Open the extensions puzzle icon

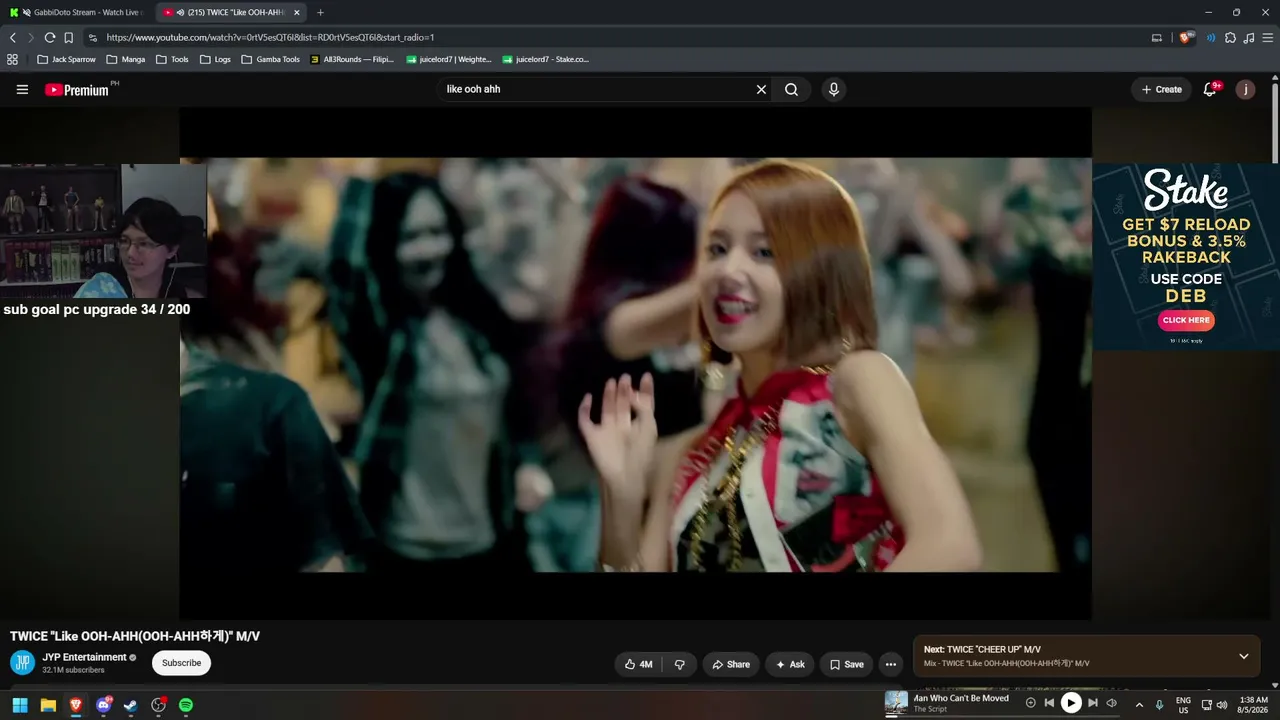(x=1230, y=38)
